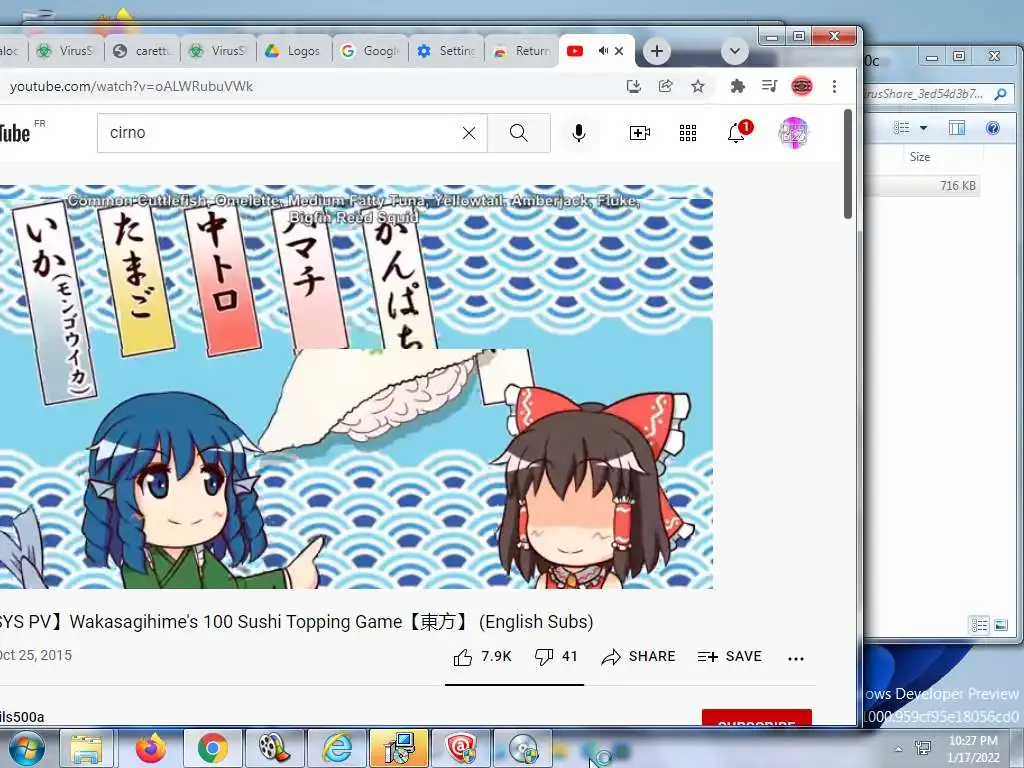1024x768 pixels.
Task: Click the install app icon in address bar
Action: 633,86
